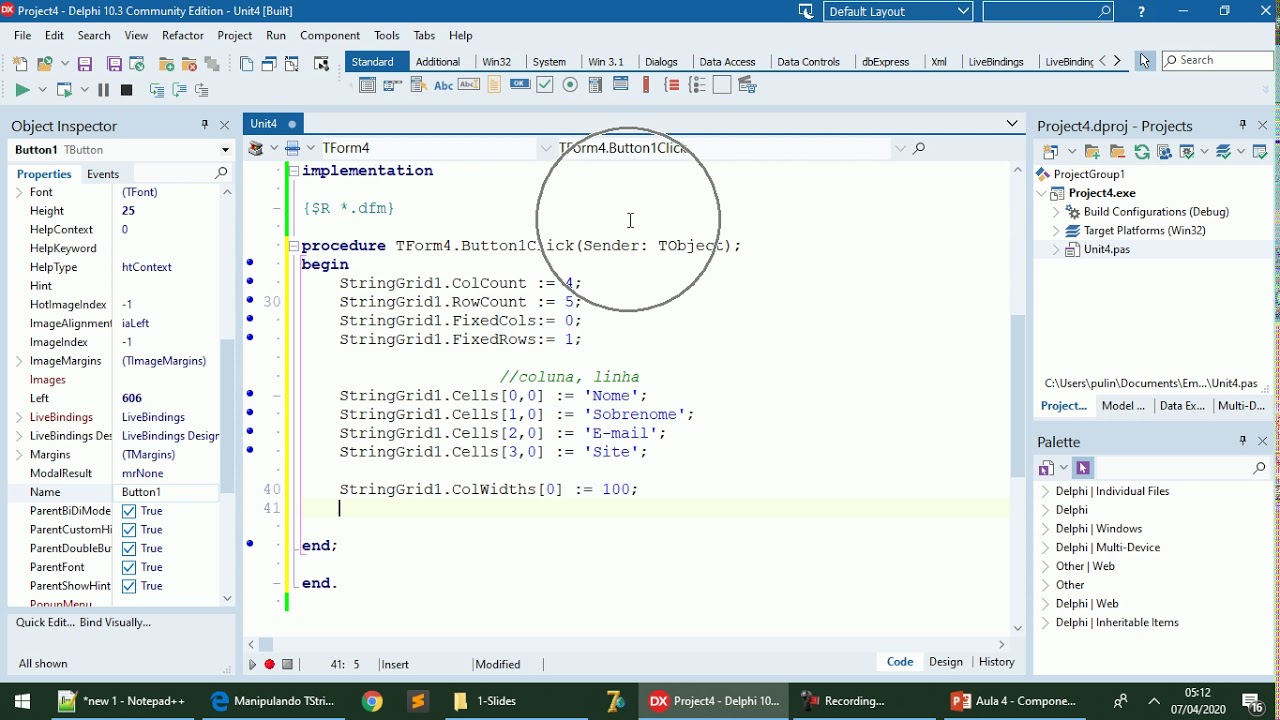Click the Stop program (black square) icon
The height and width of the screenshot is (720, 1280).
[x=126, y=90]
